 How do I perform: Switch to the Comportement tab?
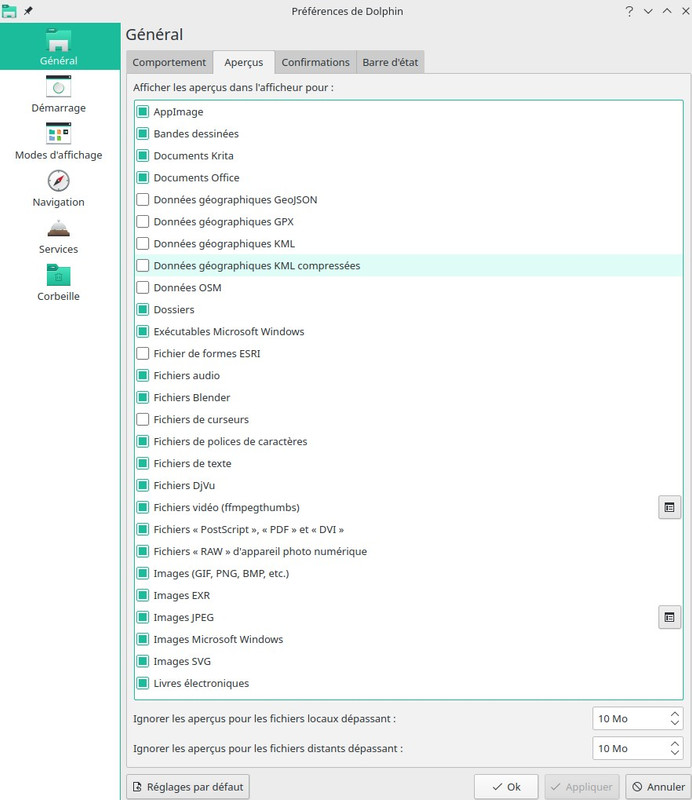pos(169,62)
